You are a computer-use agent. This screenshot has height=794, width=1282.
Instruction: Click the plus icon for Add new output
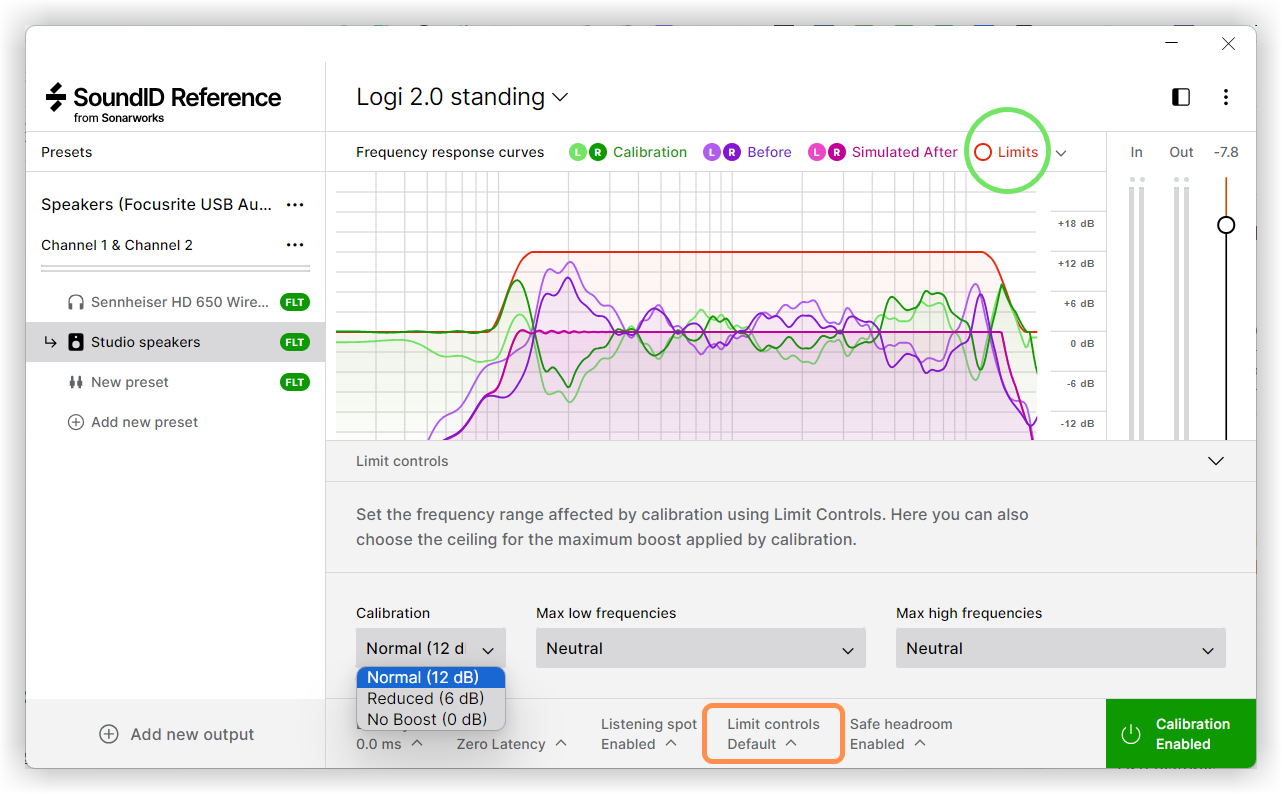(109, 734)
